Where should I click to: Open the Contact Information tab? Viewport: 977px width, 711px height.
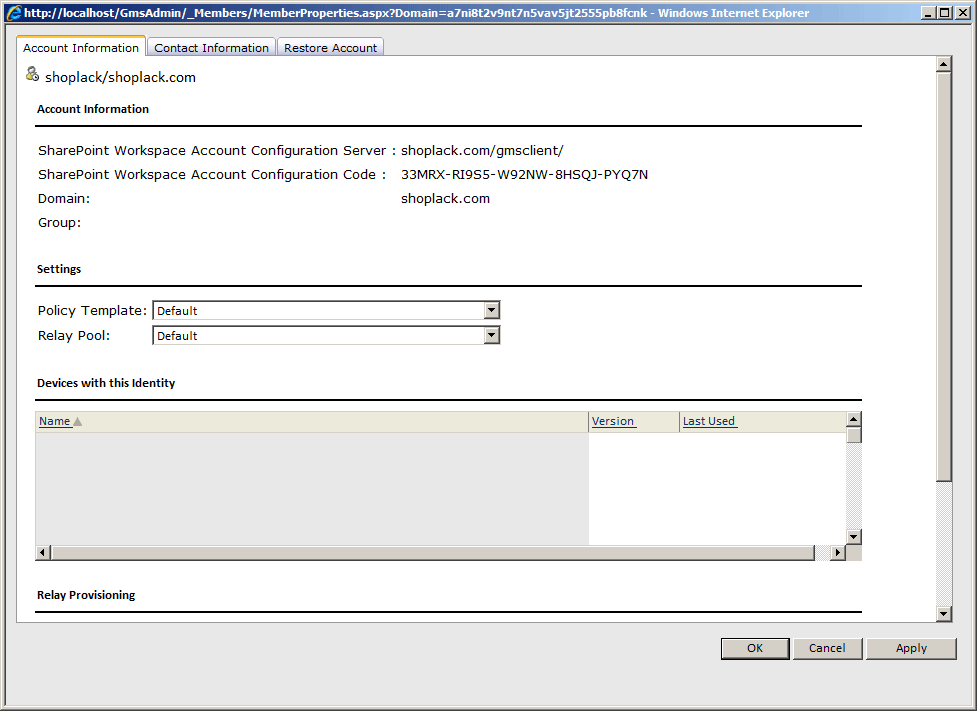211,48
